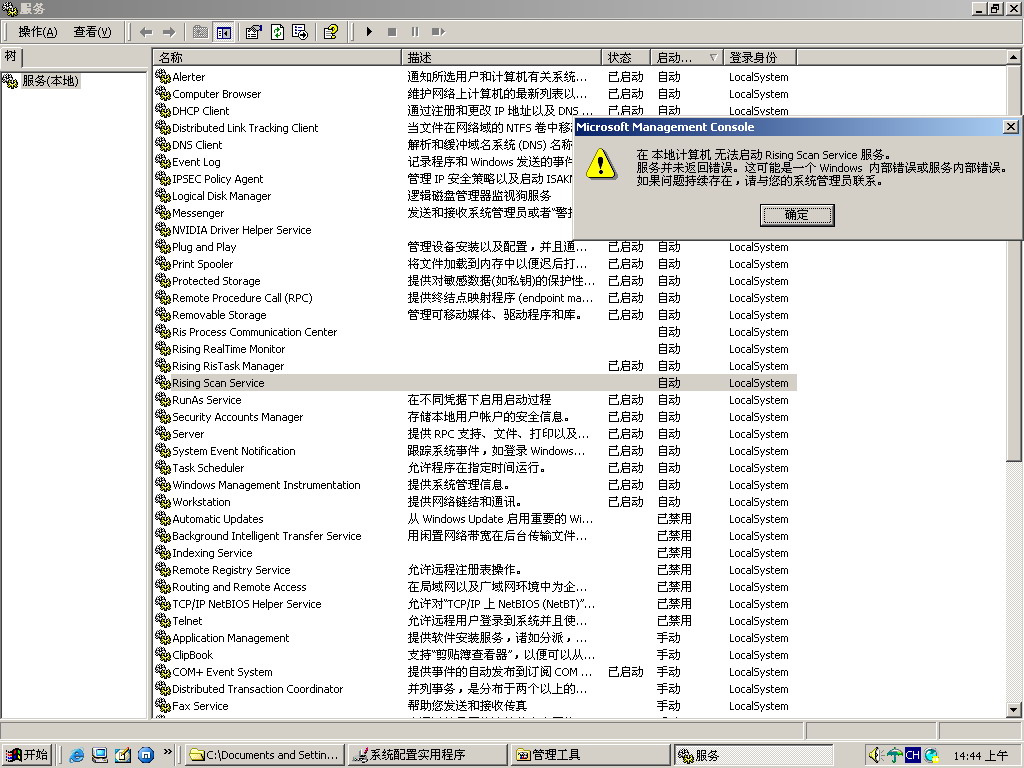Click the green umbrella tray icon
Viewport: 1024px width, 768px height.
point(894,756)
